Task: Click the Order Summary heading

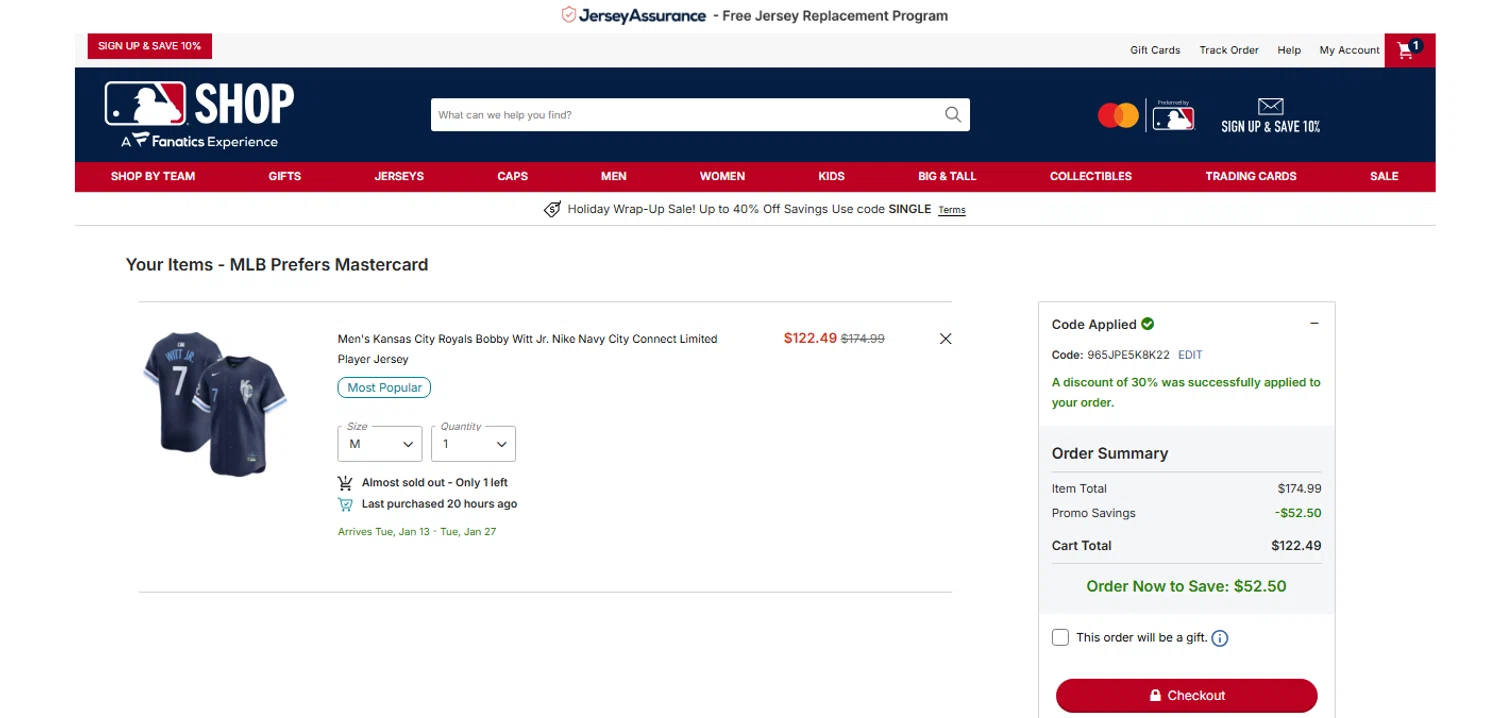Action: coord(1110,453)
